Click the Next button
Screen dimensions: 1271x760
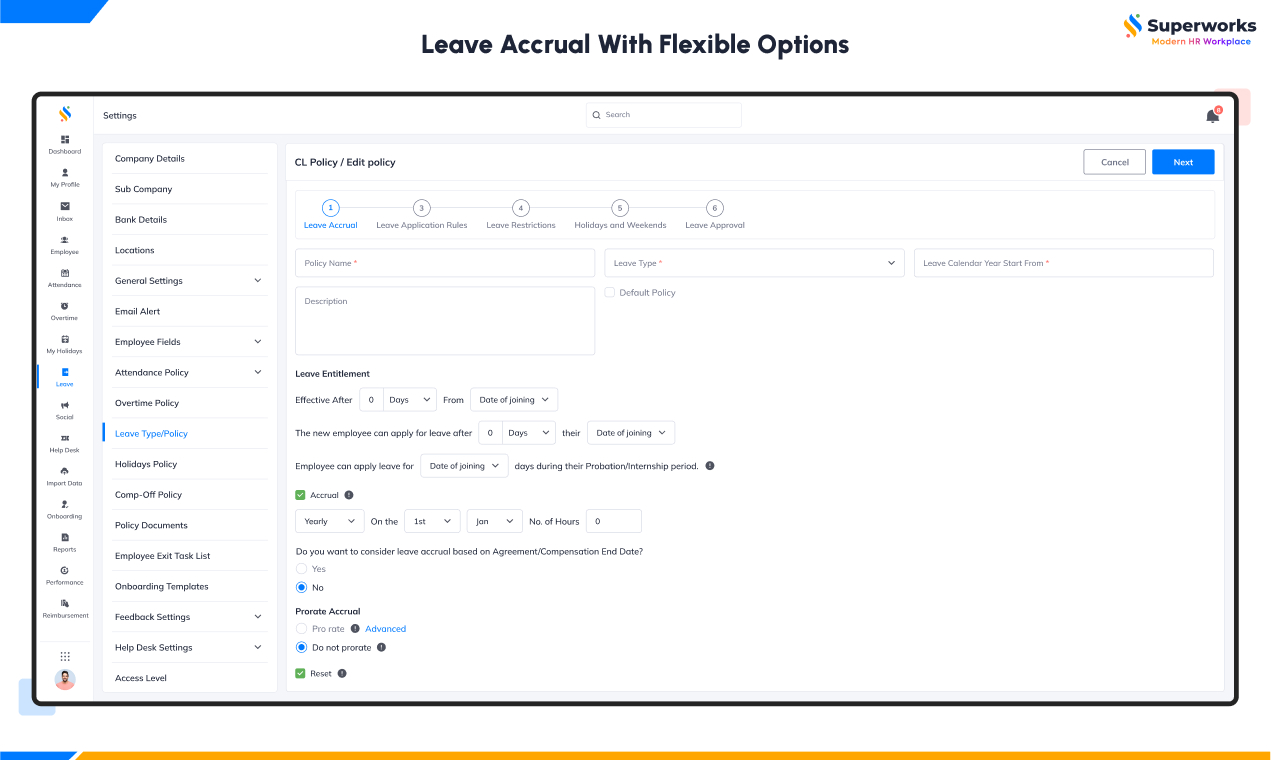click(x=1183, y=162)
